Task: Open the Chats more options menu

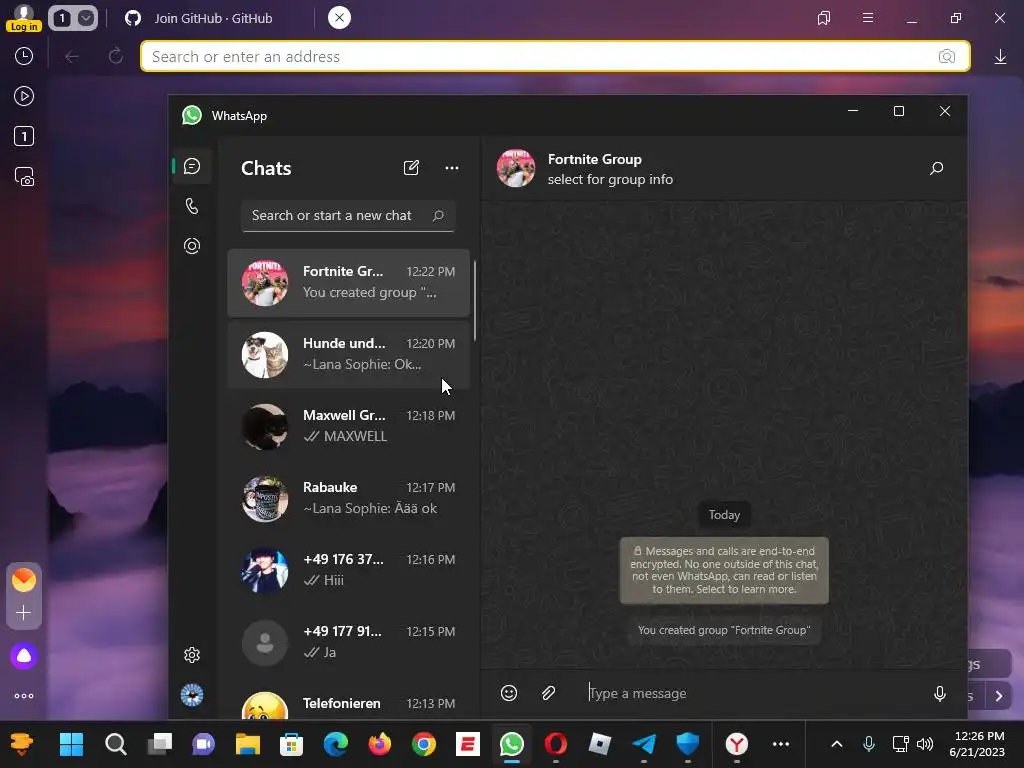Action: pos(451,168)
